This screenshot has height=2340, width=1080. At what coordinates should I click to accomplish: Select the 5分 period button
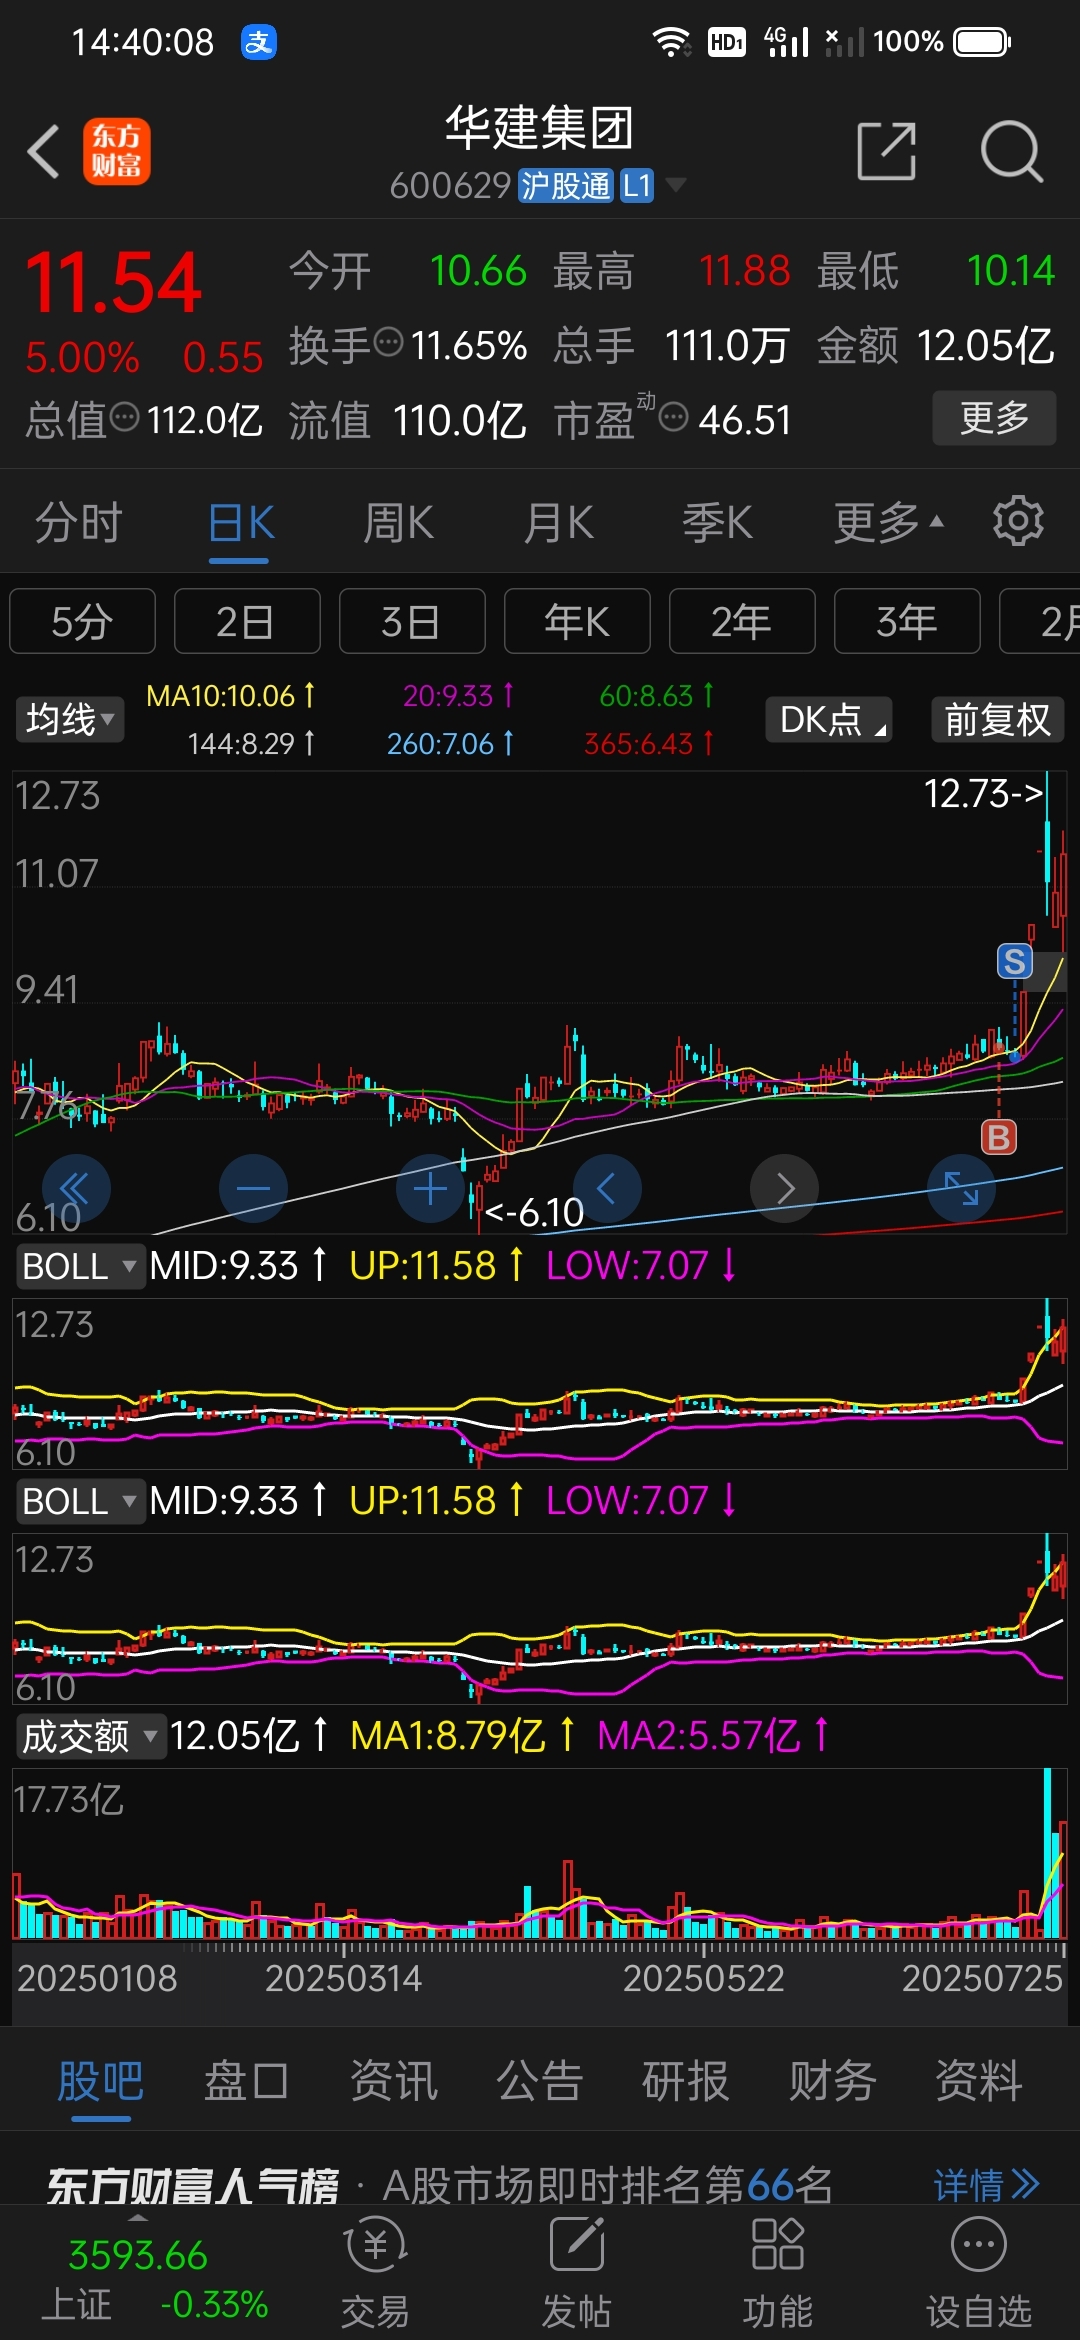[x=82, y=621]
